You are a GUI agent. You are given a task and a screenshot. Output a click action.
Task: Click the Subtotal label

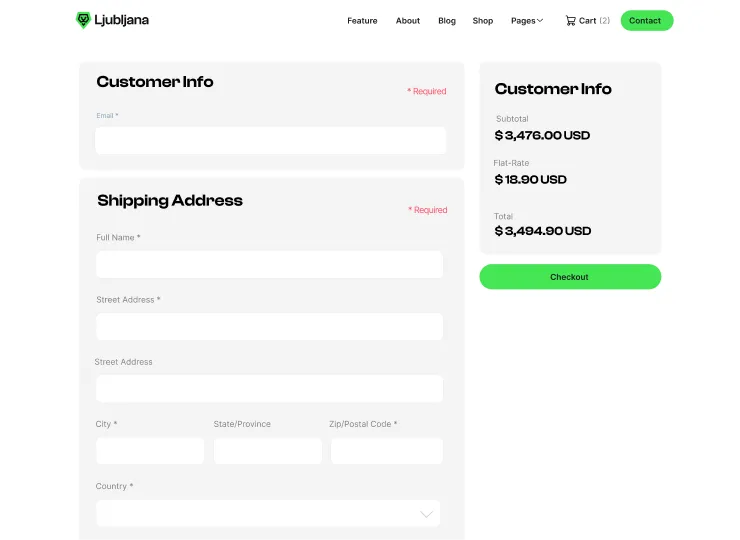point(512,119)
